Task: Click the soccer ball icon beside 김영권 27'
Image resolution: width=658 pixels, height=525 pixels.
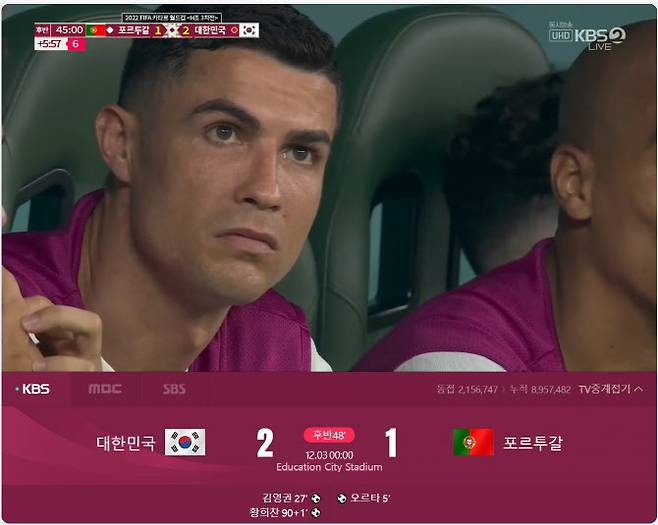Action: [x=316, y=499]
